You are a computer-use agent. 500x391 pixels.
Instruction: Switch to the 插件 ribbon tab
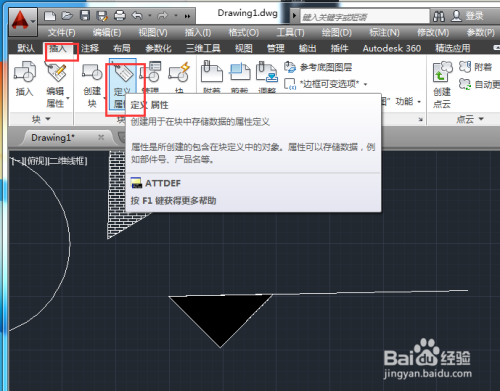(x=339, y=48)
